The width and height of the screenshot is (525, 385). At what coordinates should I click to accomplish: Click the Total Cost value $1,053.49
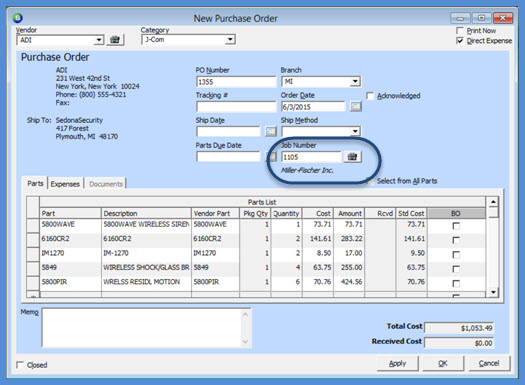[459, 328]
